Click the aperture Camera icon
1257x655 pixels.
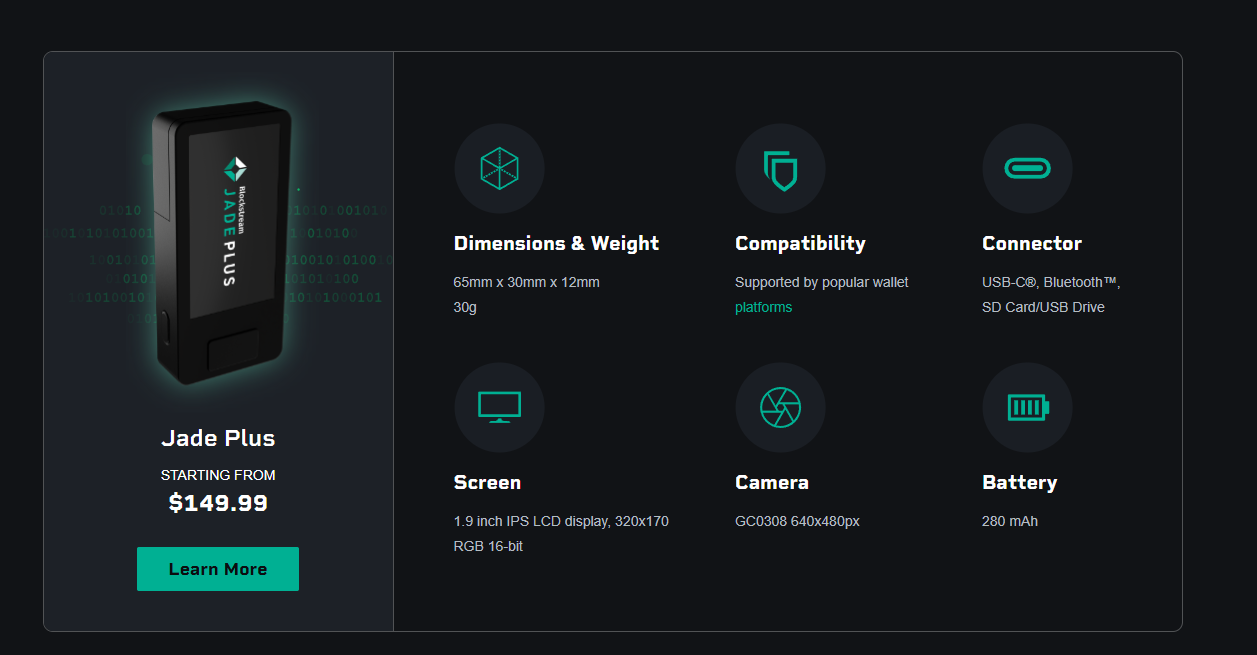tap(780, 407)
